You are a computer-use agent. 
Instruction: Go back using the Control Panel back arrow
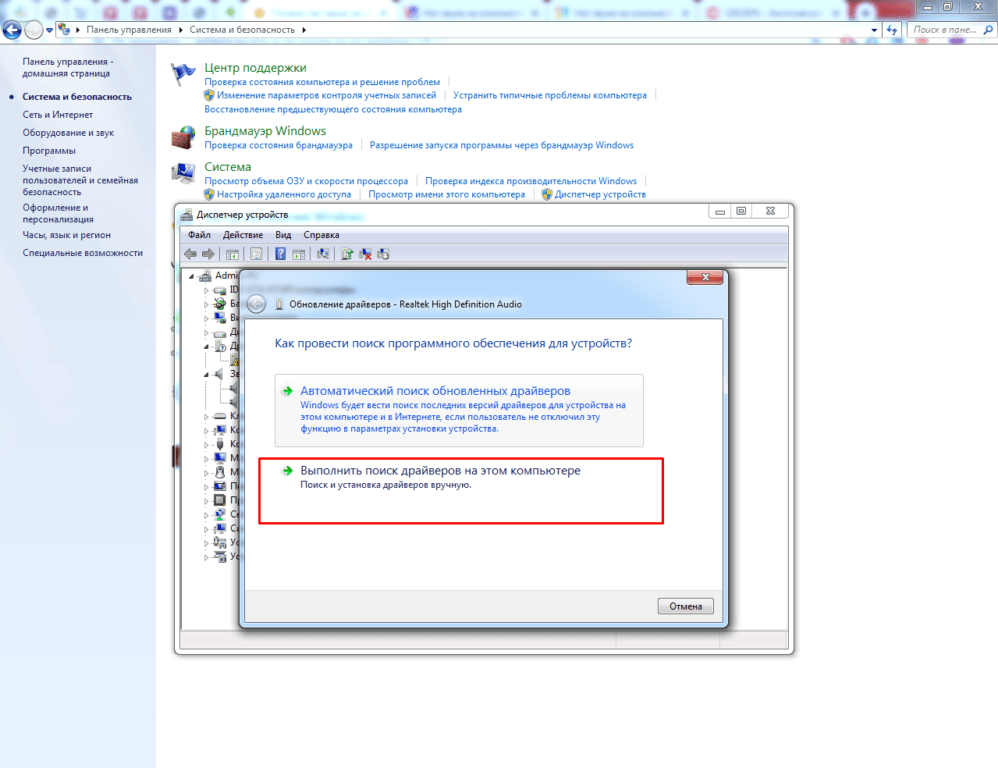[x=11, y=29]
